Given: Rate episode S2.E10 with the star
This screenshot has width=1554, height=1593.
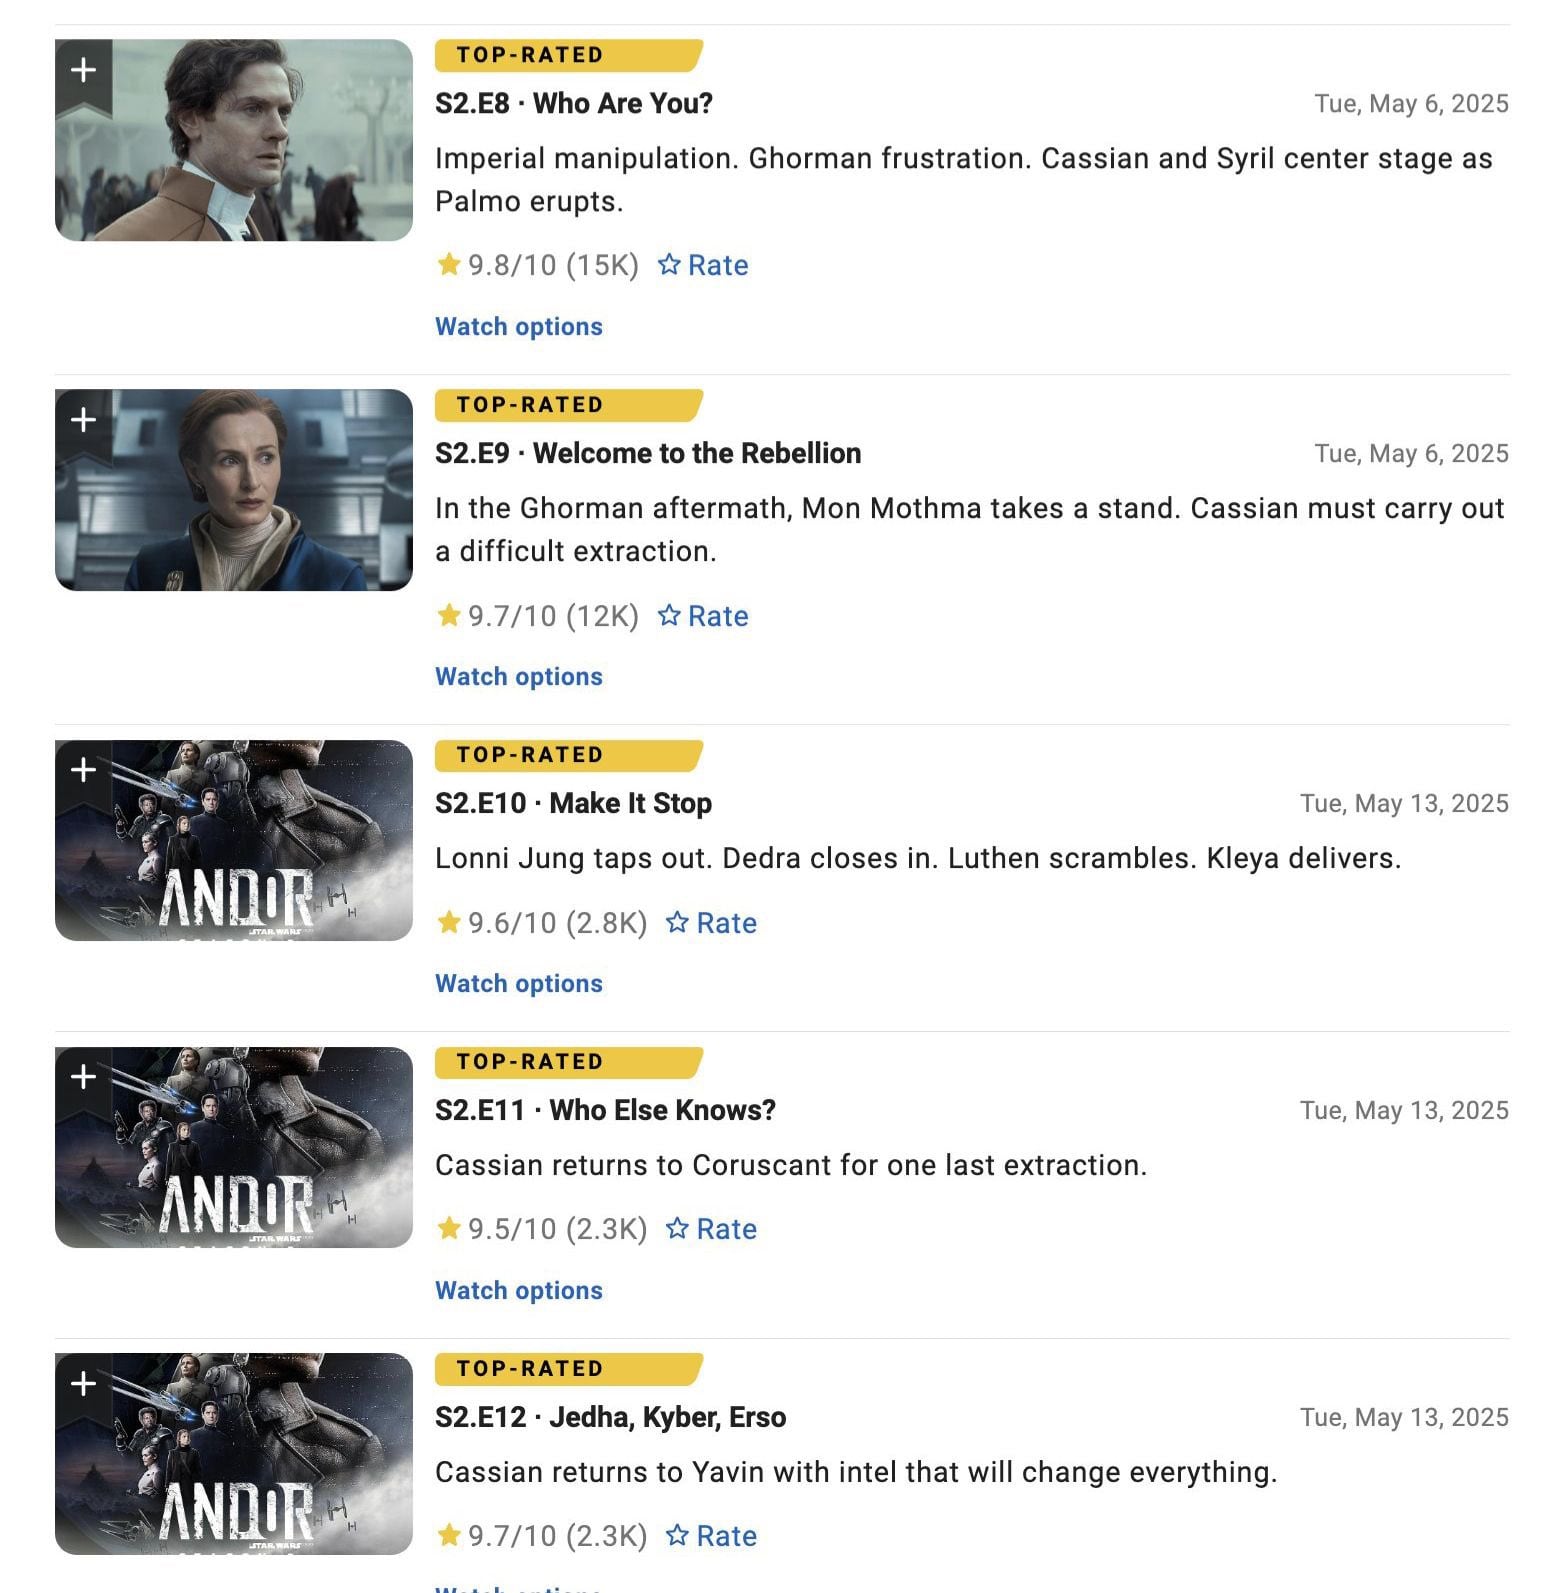Looking at the screenshot, I should [x=711, y=923].
